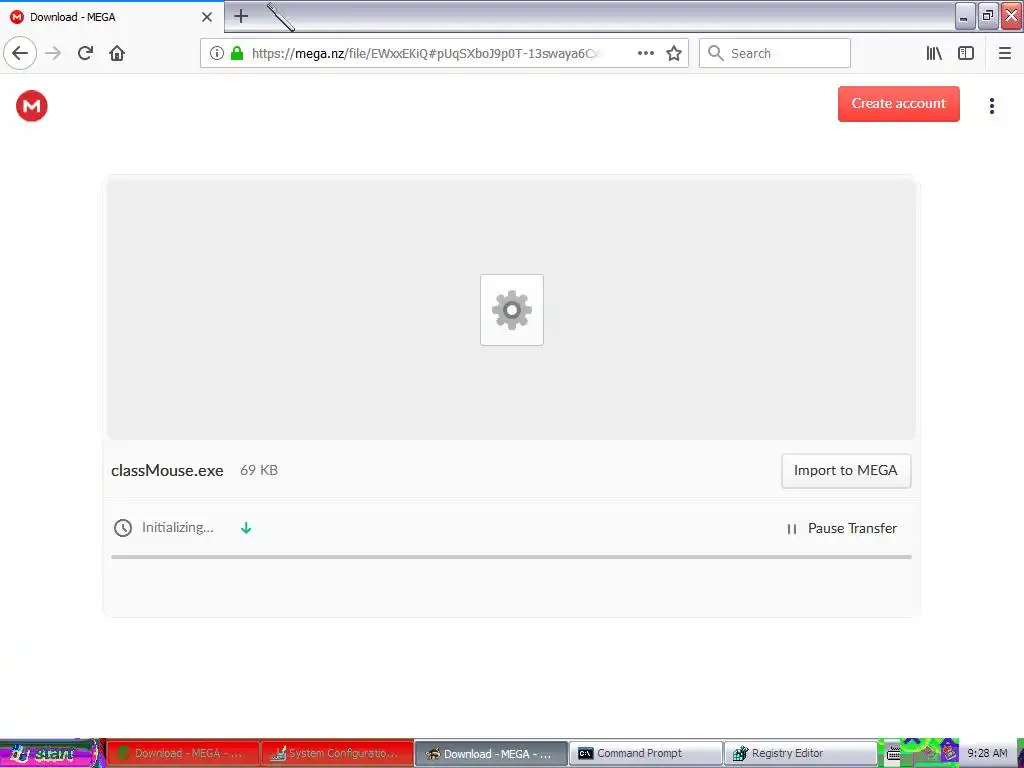Viewport: 1024px width, 768px height.
Task: Switch to active Download - MEGA taskbar window
Action: [x=491, y=754]
